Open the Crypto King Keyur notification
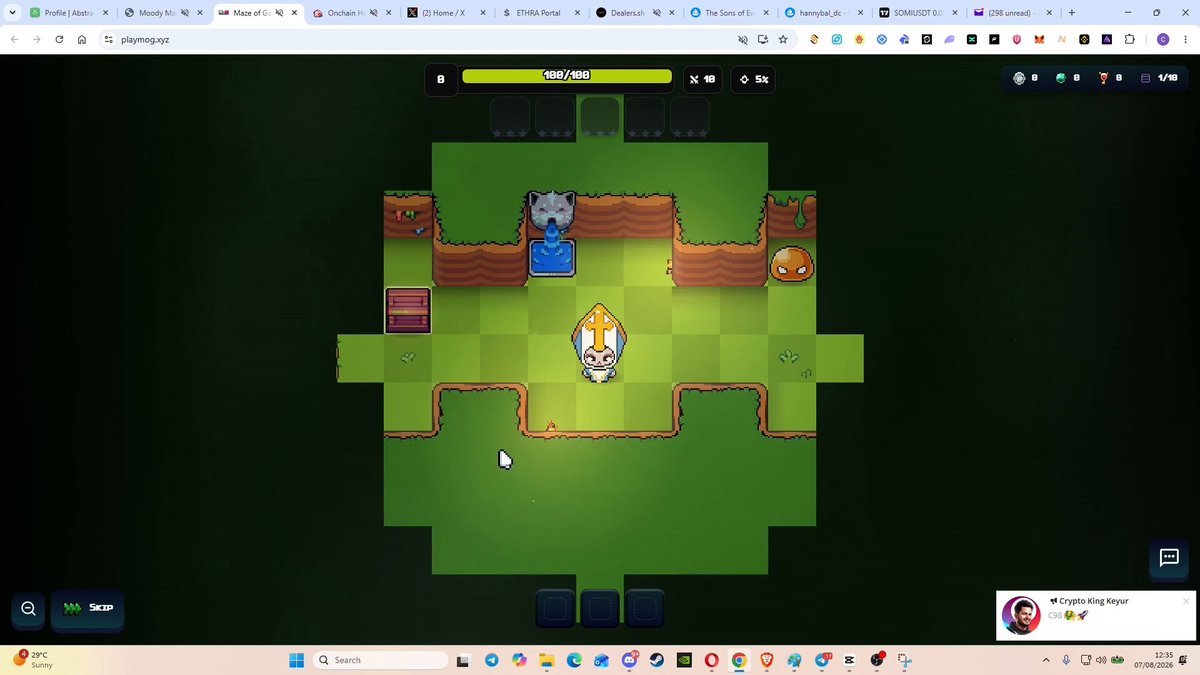The height and width of the screenshot is (675, 1200). coord(1095,614)
